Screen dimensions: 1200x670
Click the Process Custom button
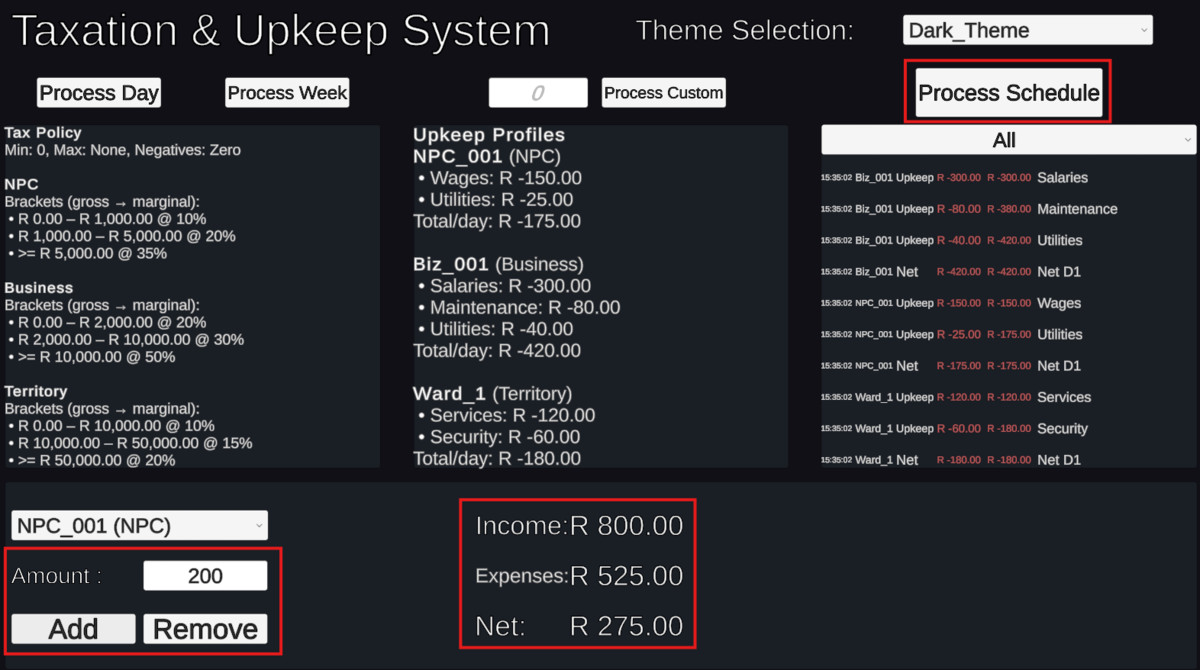coord(663,92)
